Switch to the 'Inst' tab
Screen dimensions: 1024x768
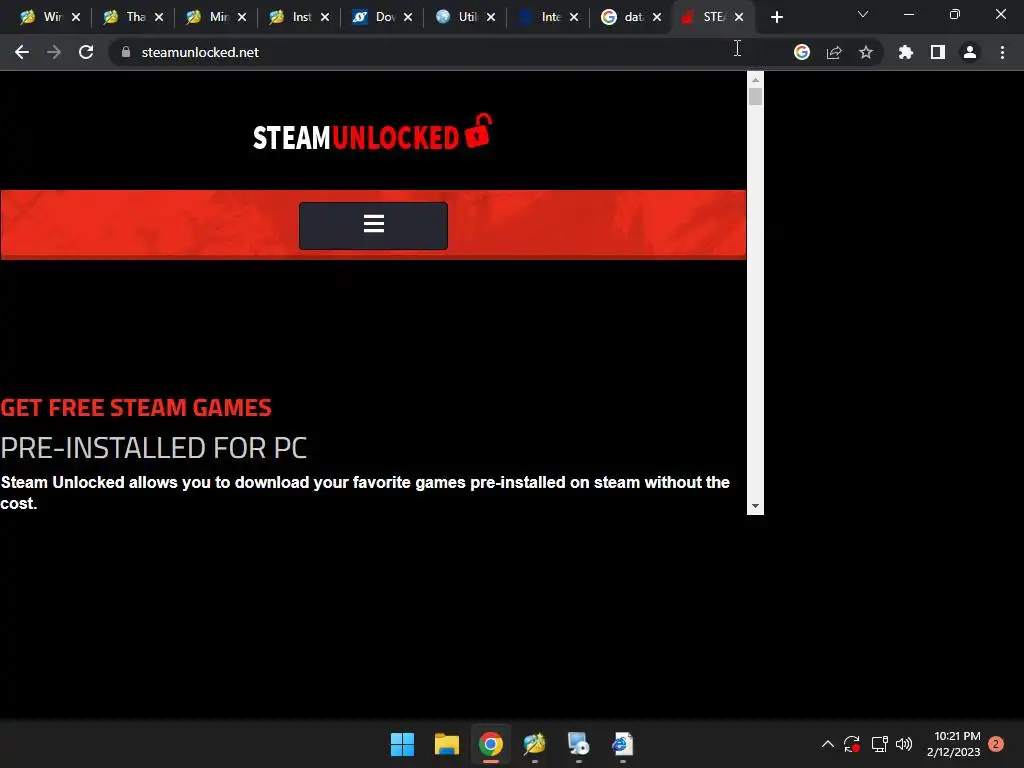click(298, 17)
